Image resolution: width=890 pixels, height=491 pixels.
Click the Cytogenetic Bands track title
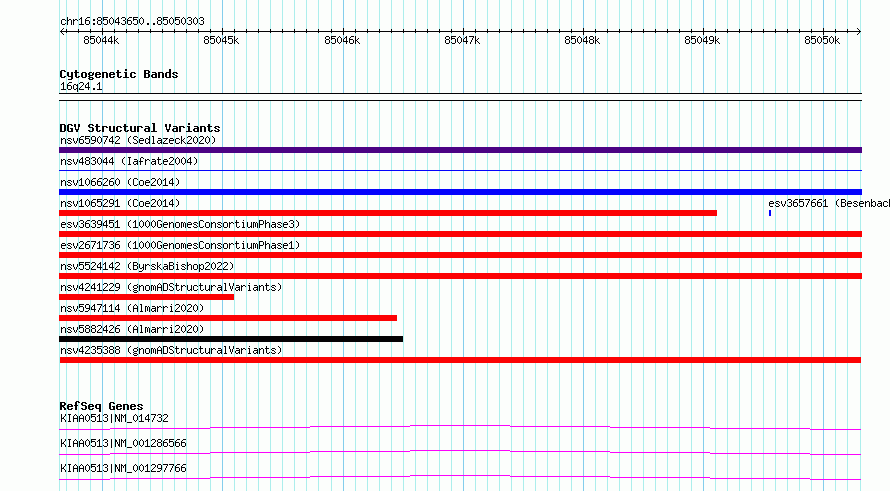119,74
